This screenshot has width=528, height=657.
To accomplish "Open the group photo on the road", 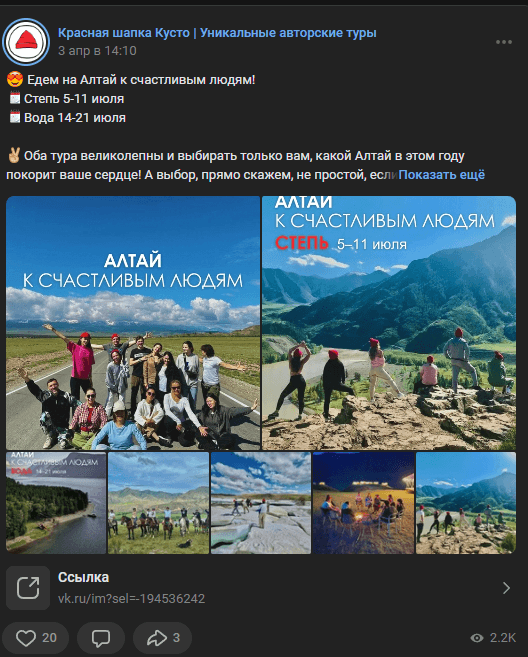I will [133, 323].
